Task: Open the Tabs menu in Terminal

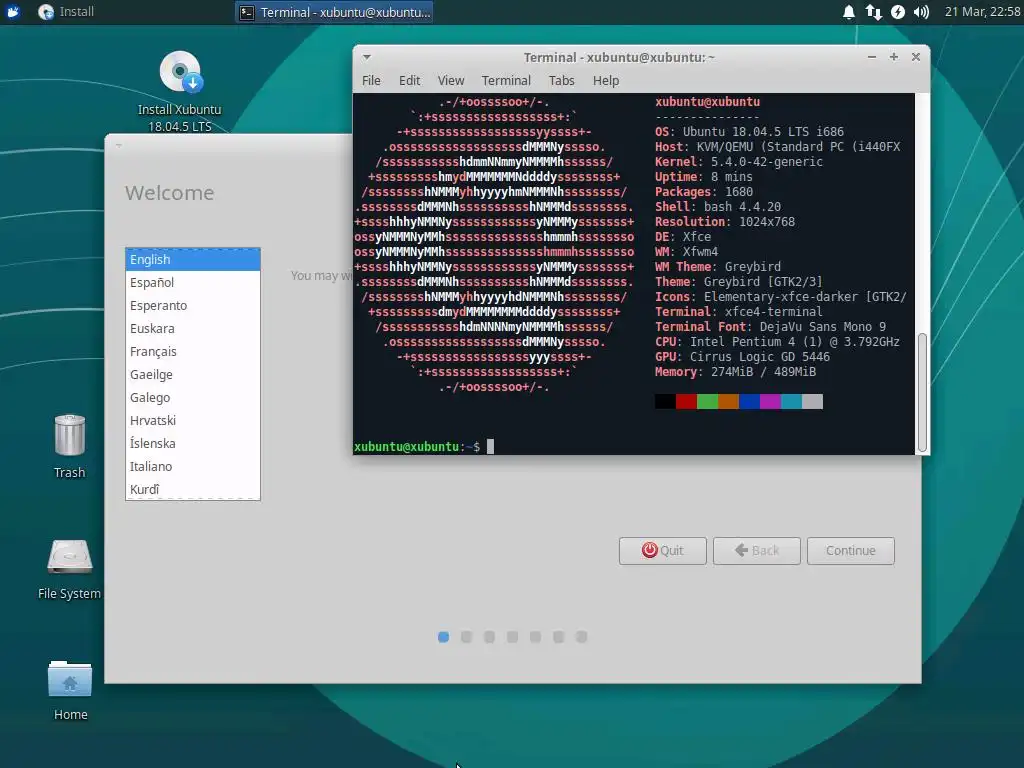Action: 562,80
